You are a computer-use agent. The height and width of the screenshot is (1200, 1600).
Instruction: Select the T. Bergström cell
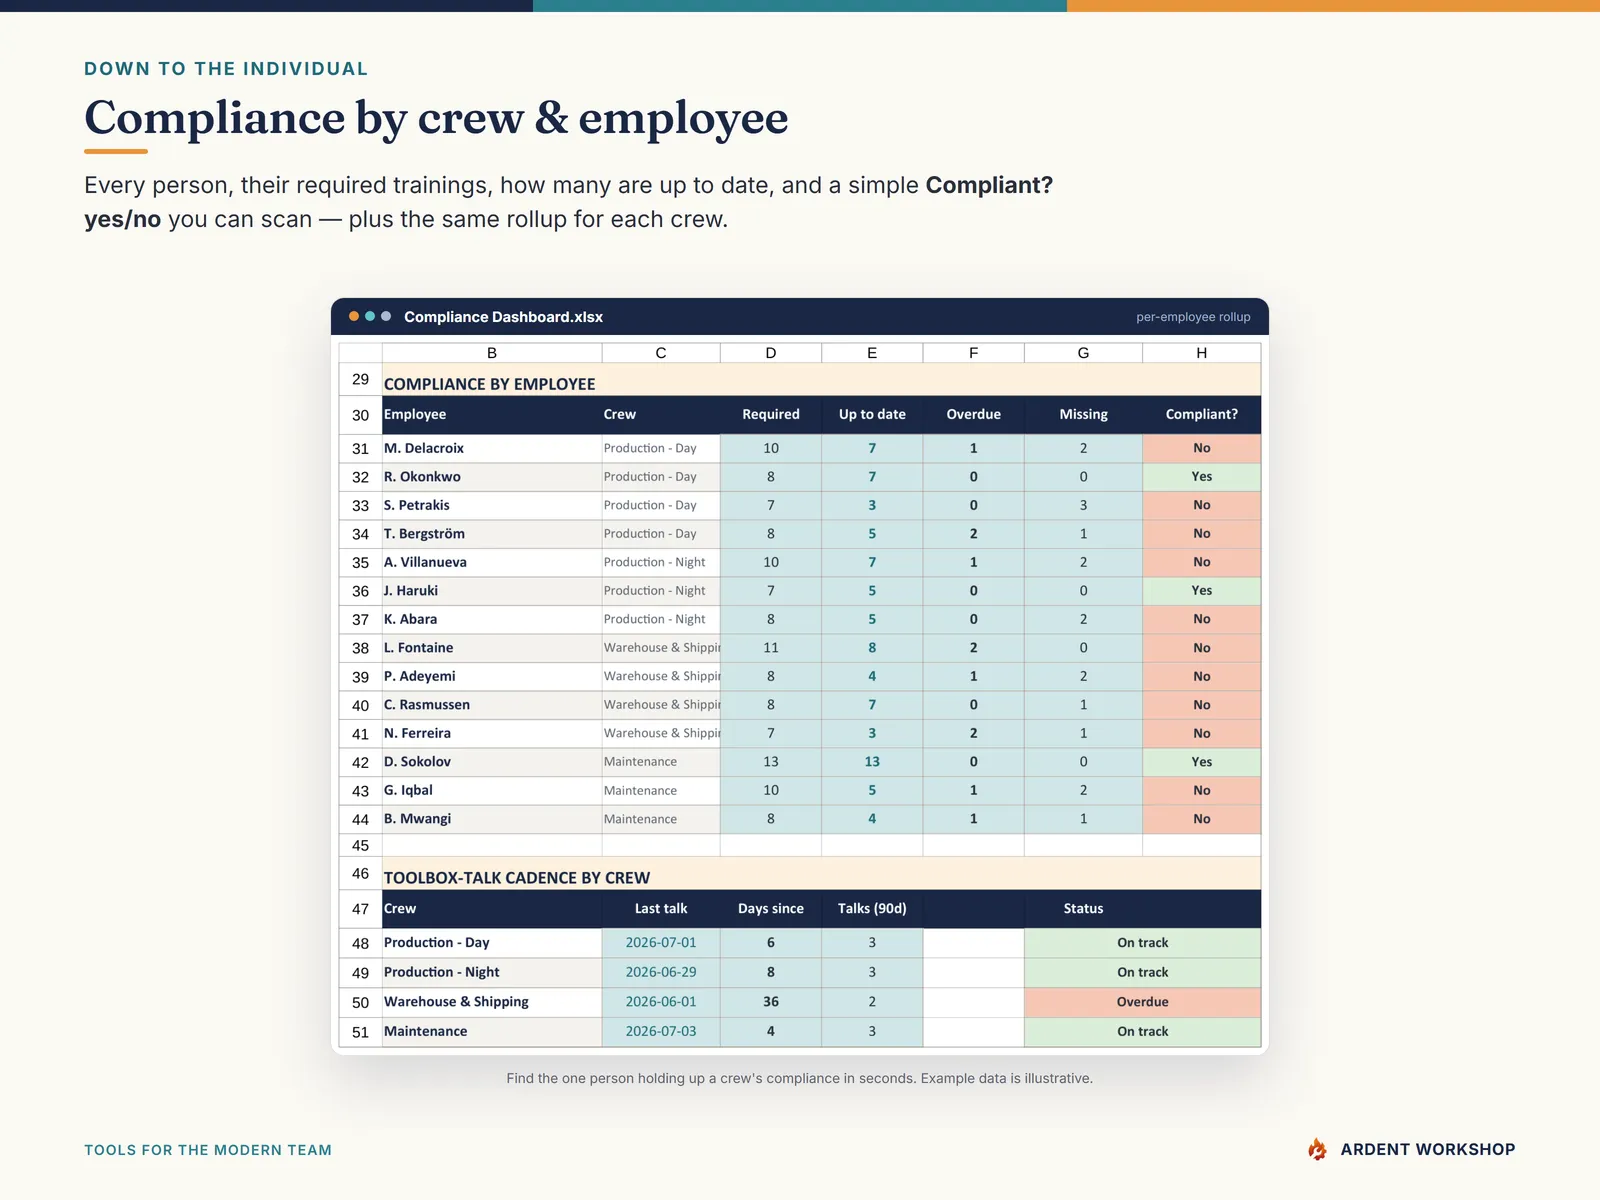tap(492, 534)
